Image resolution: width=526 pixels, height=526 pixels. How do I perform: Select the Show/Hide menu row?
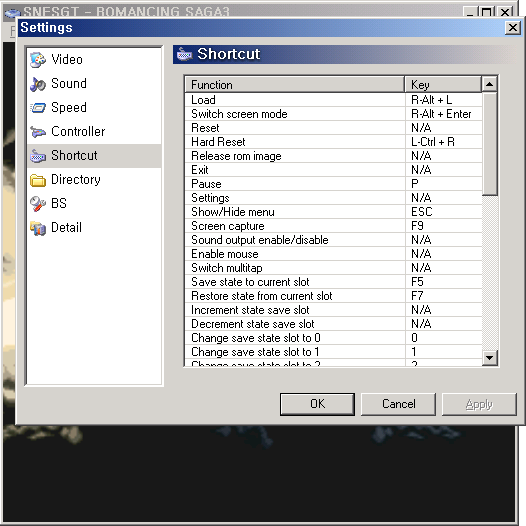click(x=333, y=212)
